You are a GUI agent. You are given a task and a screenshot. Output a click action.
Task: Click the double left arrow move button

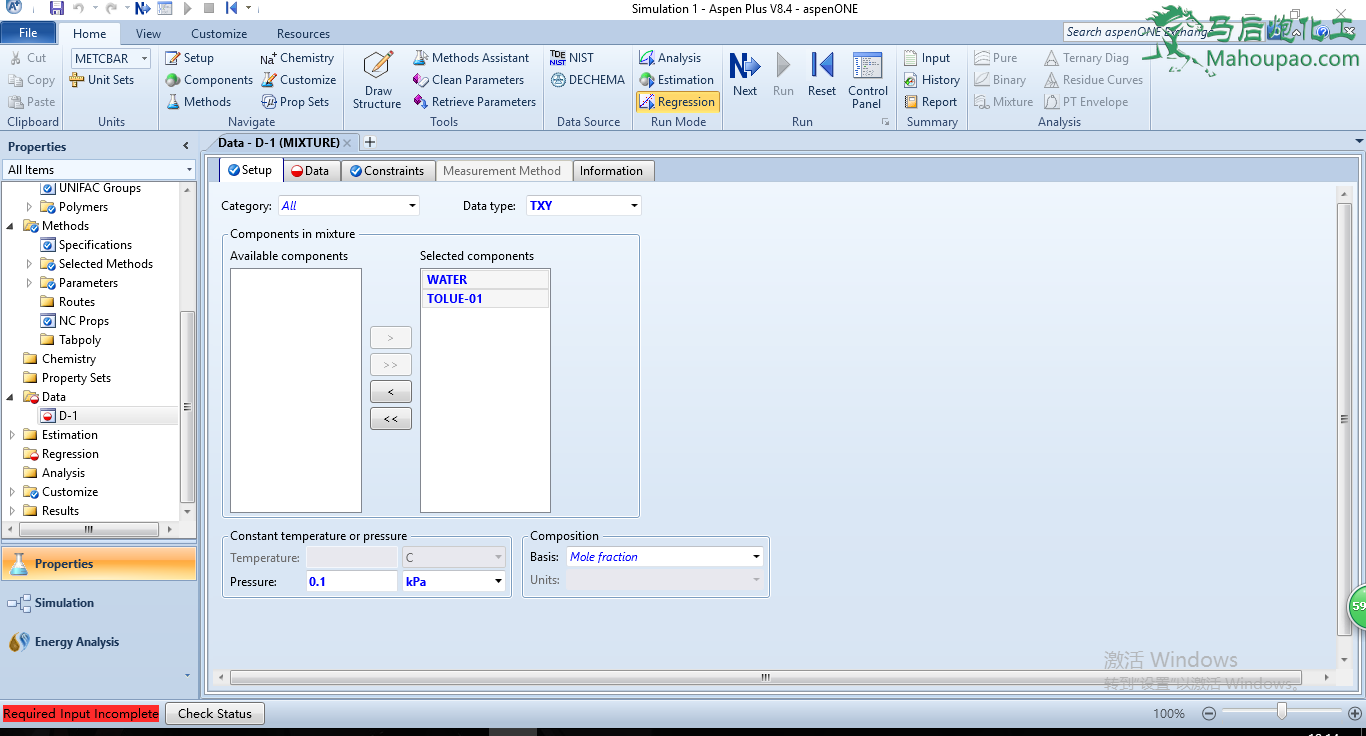tap(391, 419)
